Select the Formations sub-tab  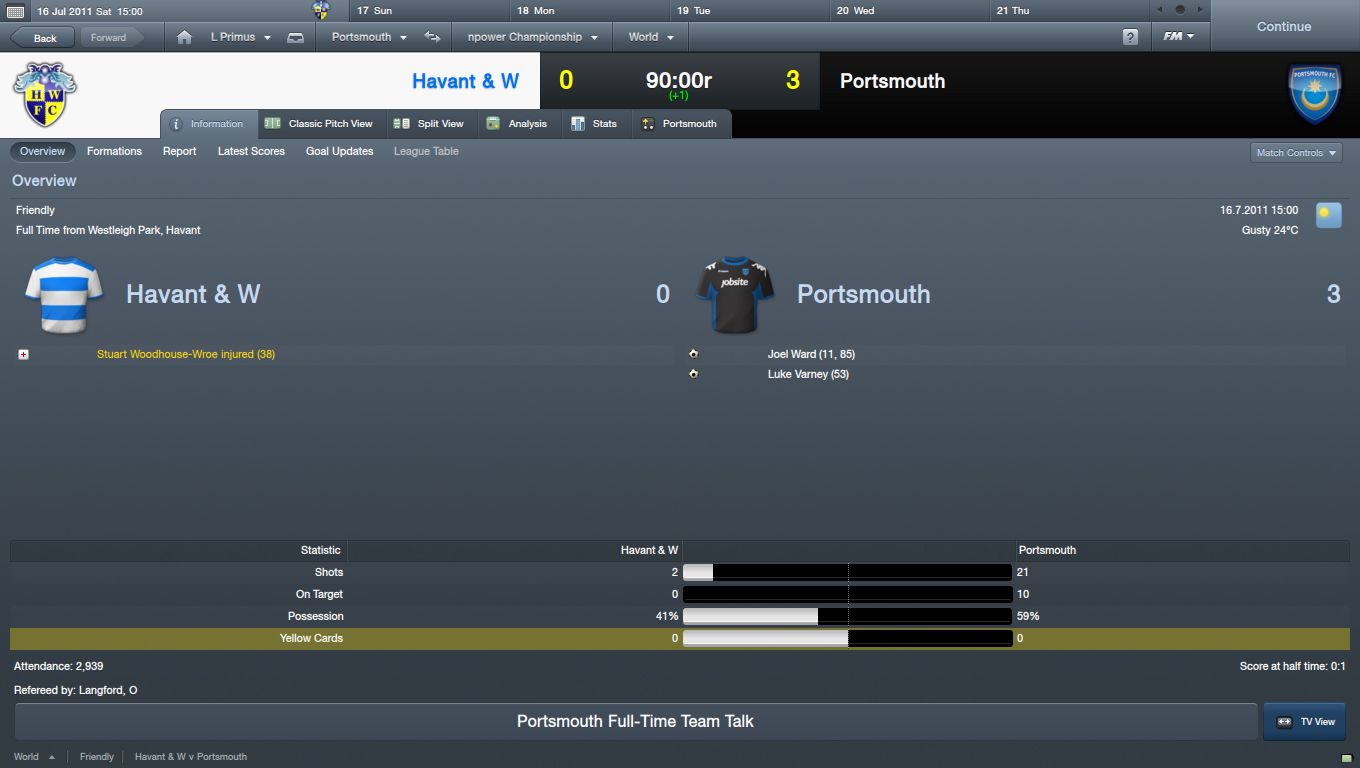pyautogui.click(x=114, y=151)
